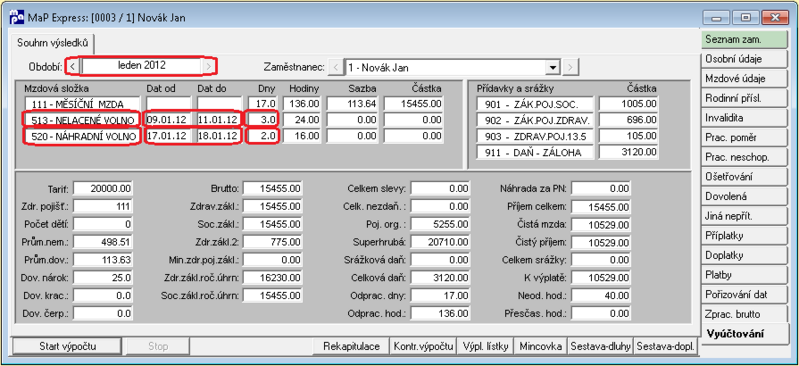Viewport: 799px width, 366px height.
Task: Click Dat od cell 17.01.12
Action: [168, 137]
